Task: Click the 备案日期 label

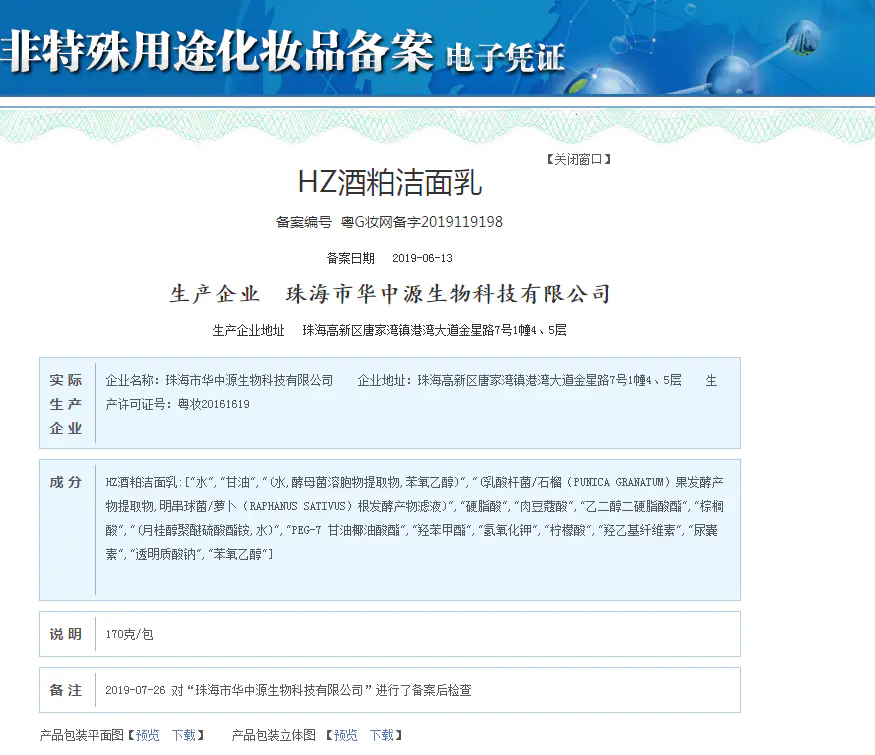Action: pyautogui.click(x=350, y=258)
